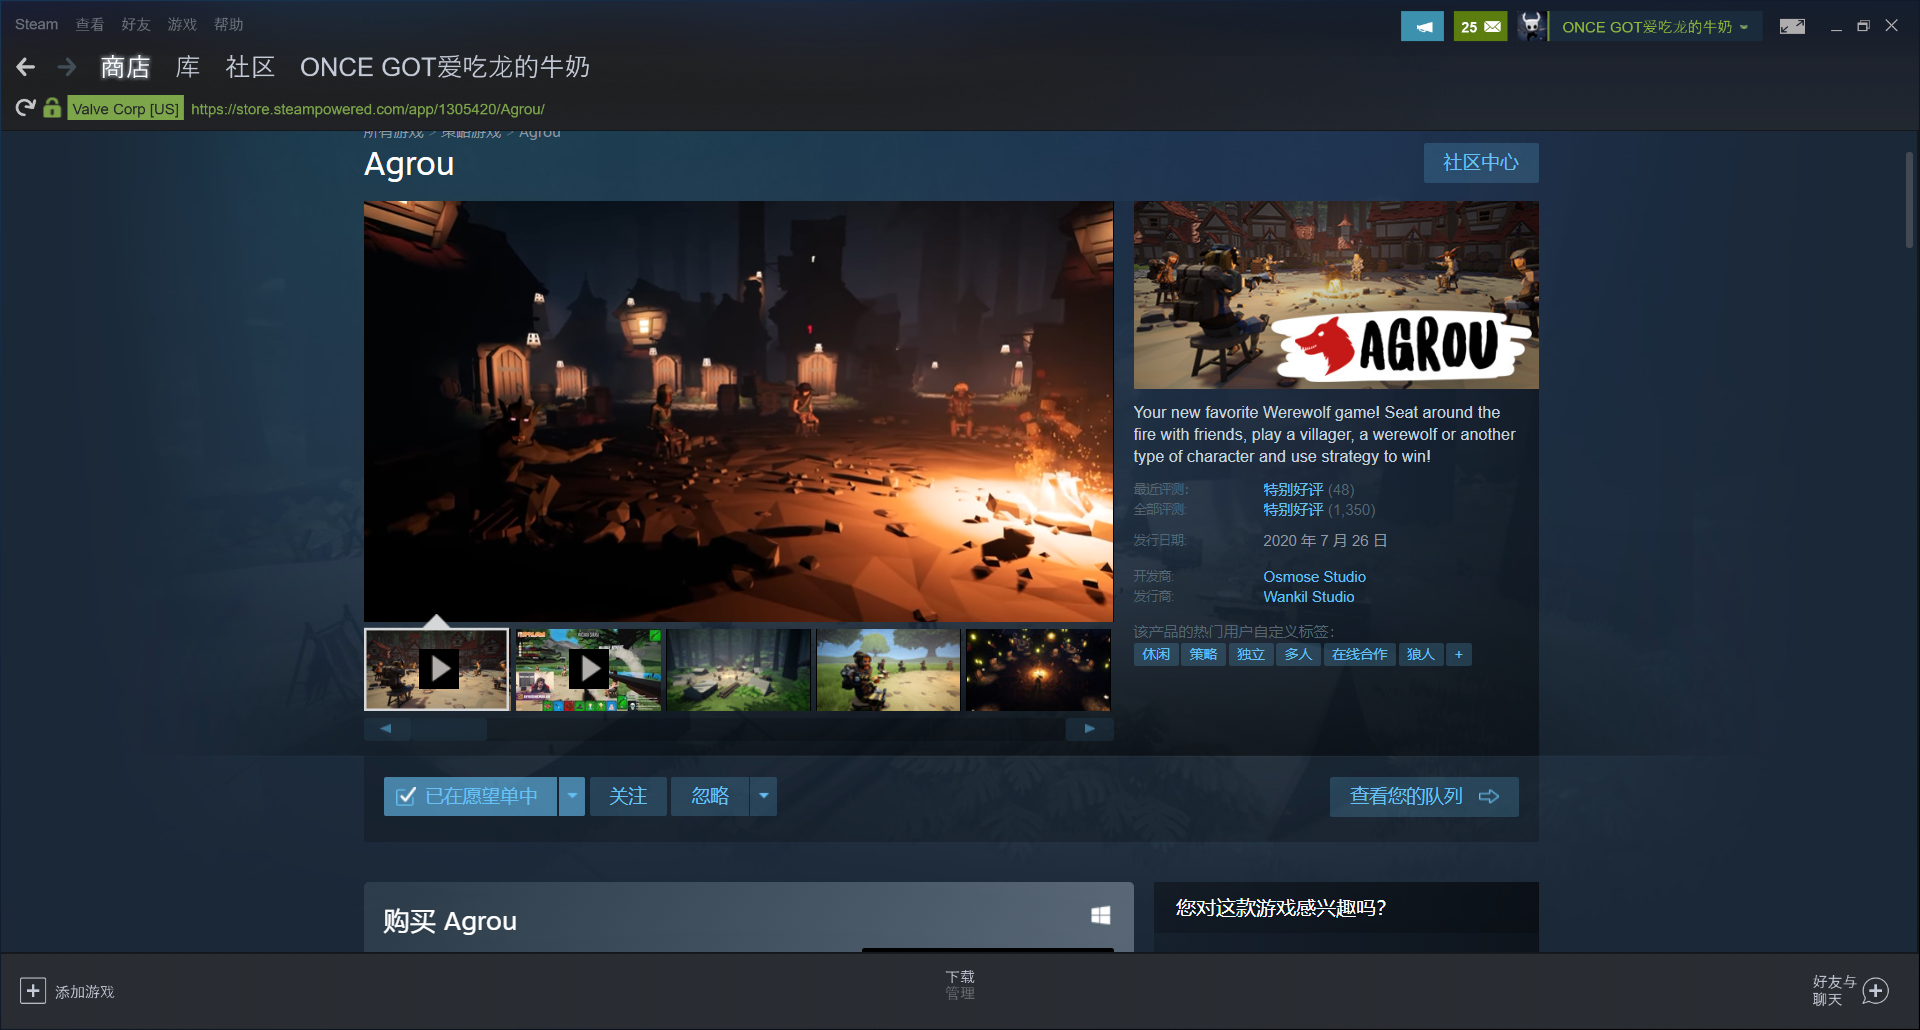The height and width of the screenshot is (1030, 1920).
Task: Click the add game plus icon
Action: click(x=33, y=990)
